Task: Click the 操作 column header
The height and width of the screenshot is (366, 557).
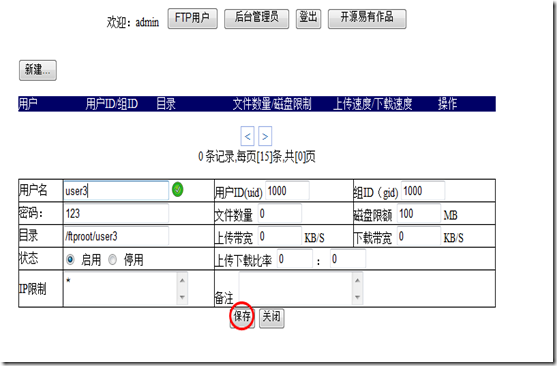Action: [447, 104]
